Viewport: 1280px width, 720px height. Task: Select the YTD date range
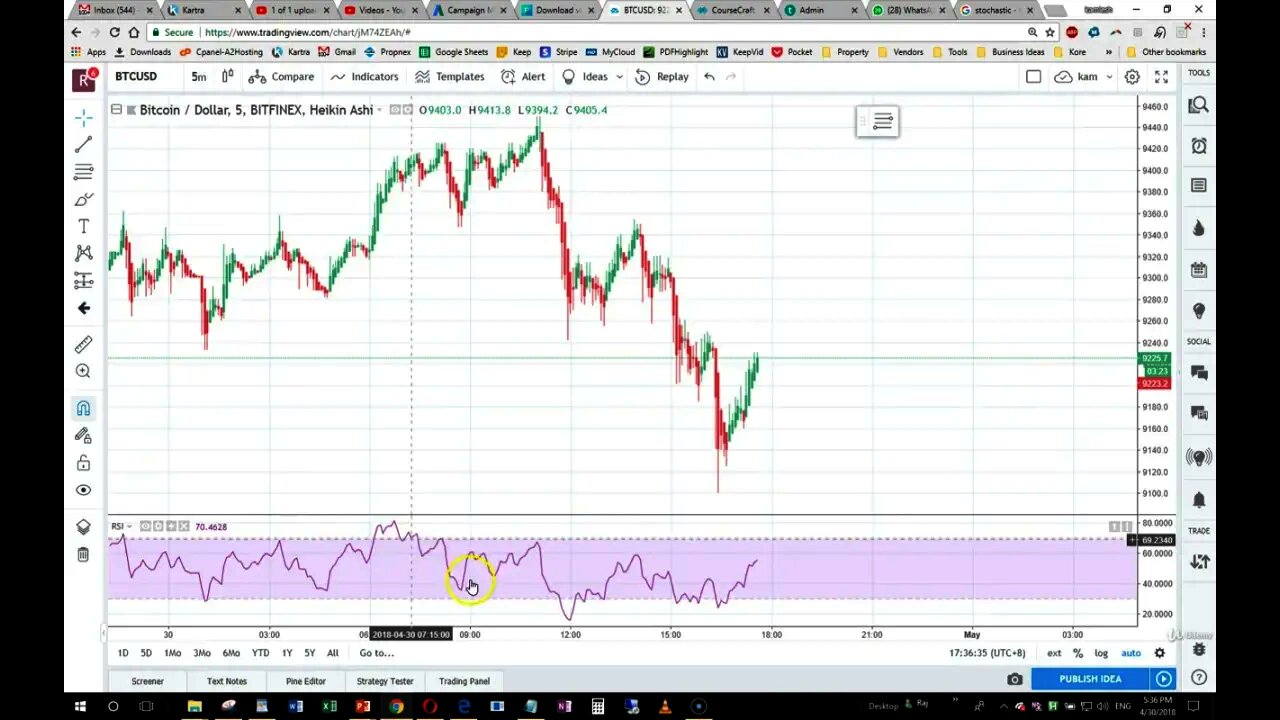260,653
